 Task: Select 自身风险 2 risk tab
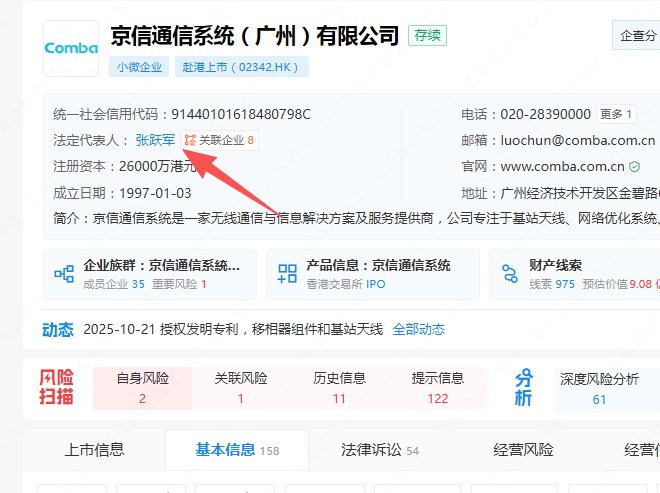point(143,388)
